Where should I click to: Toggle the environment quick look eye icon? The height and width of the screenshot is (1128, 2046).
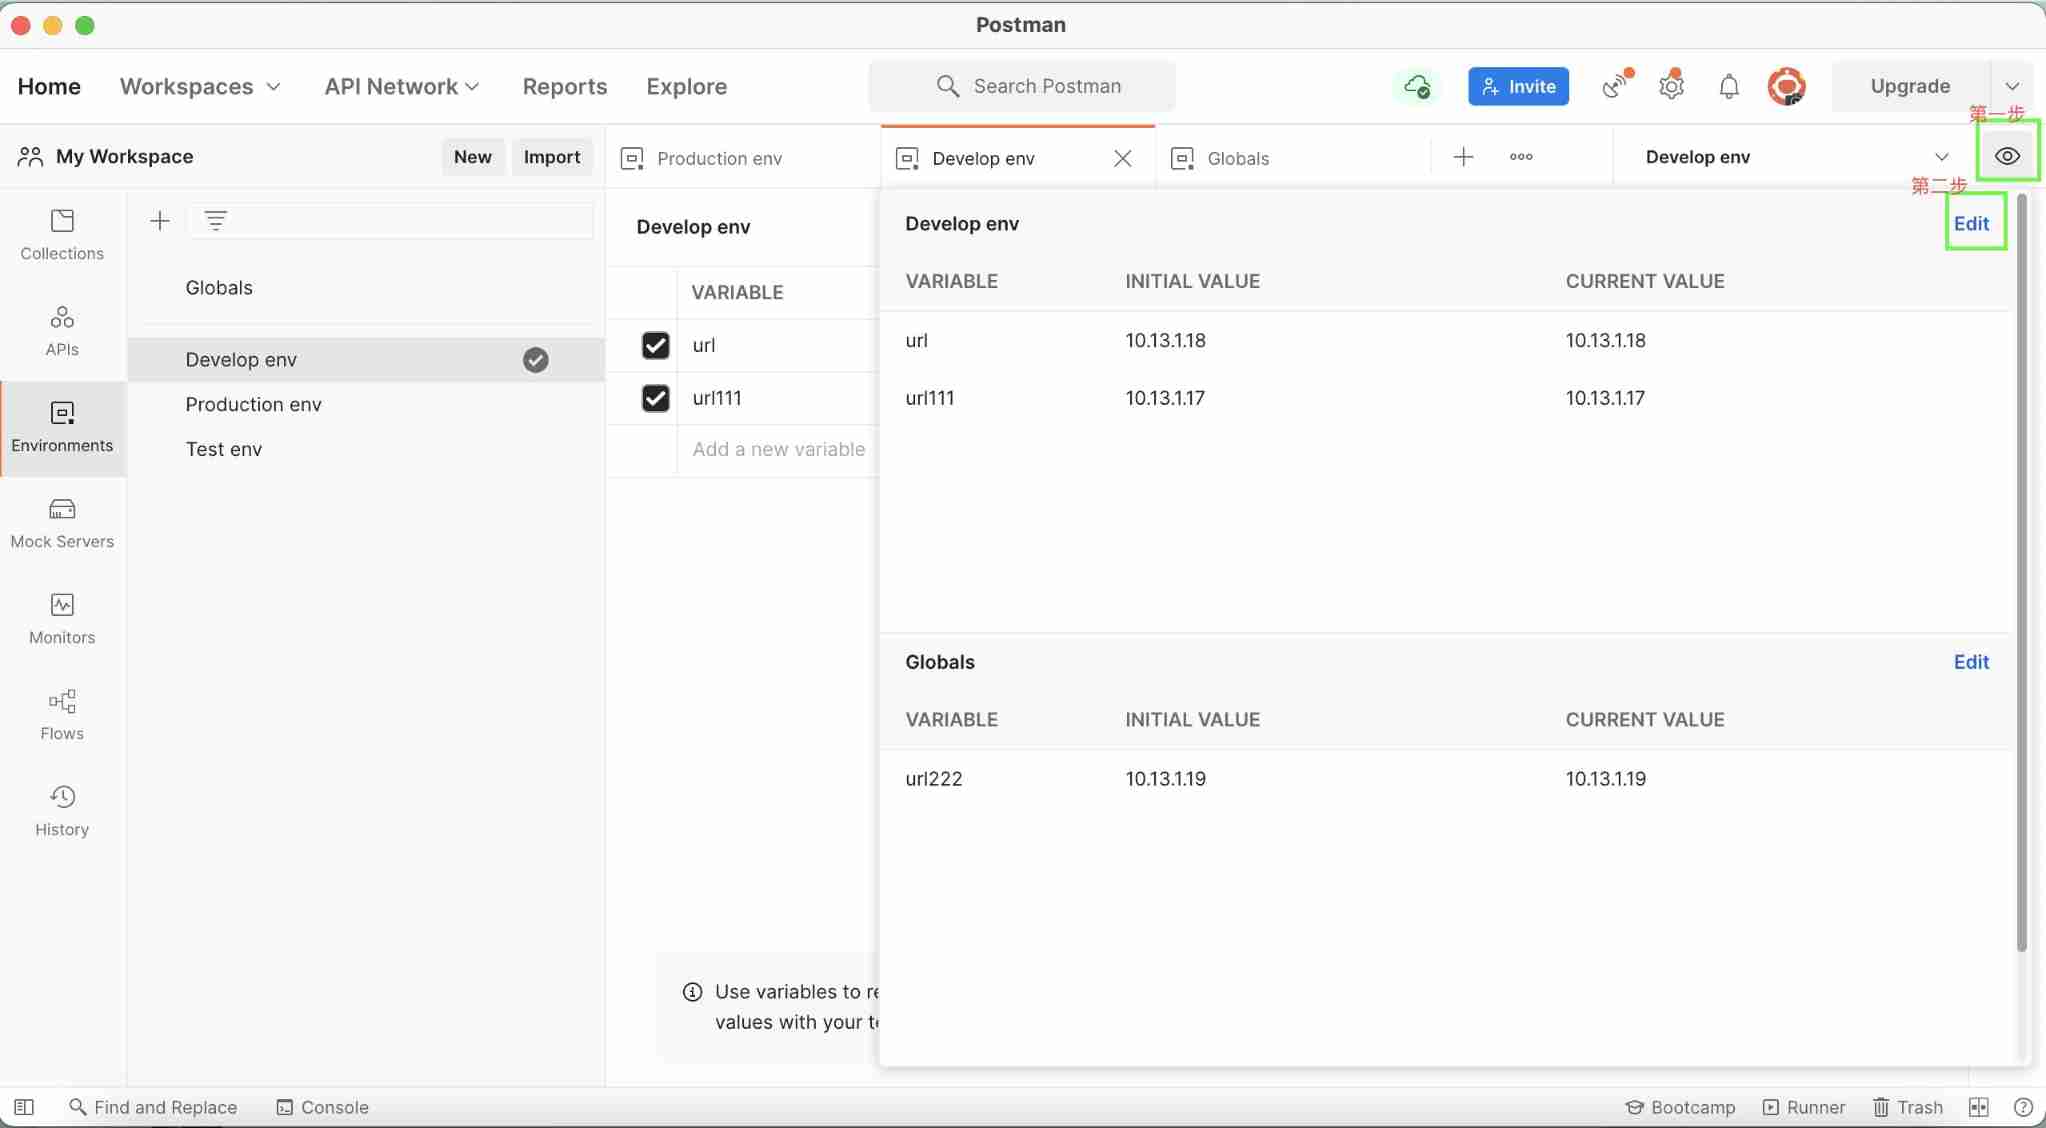tap(2007, 156)
